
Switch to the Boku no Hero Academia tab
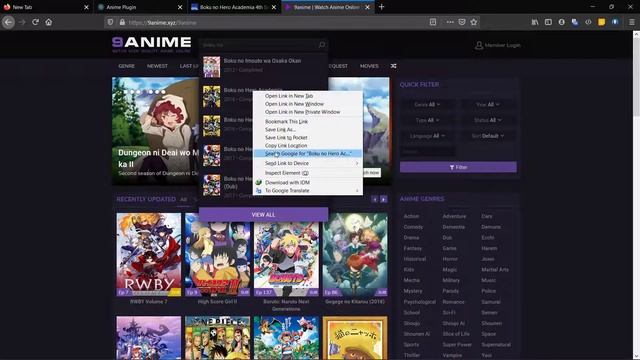coord(233,7)
